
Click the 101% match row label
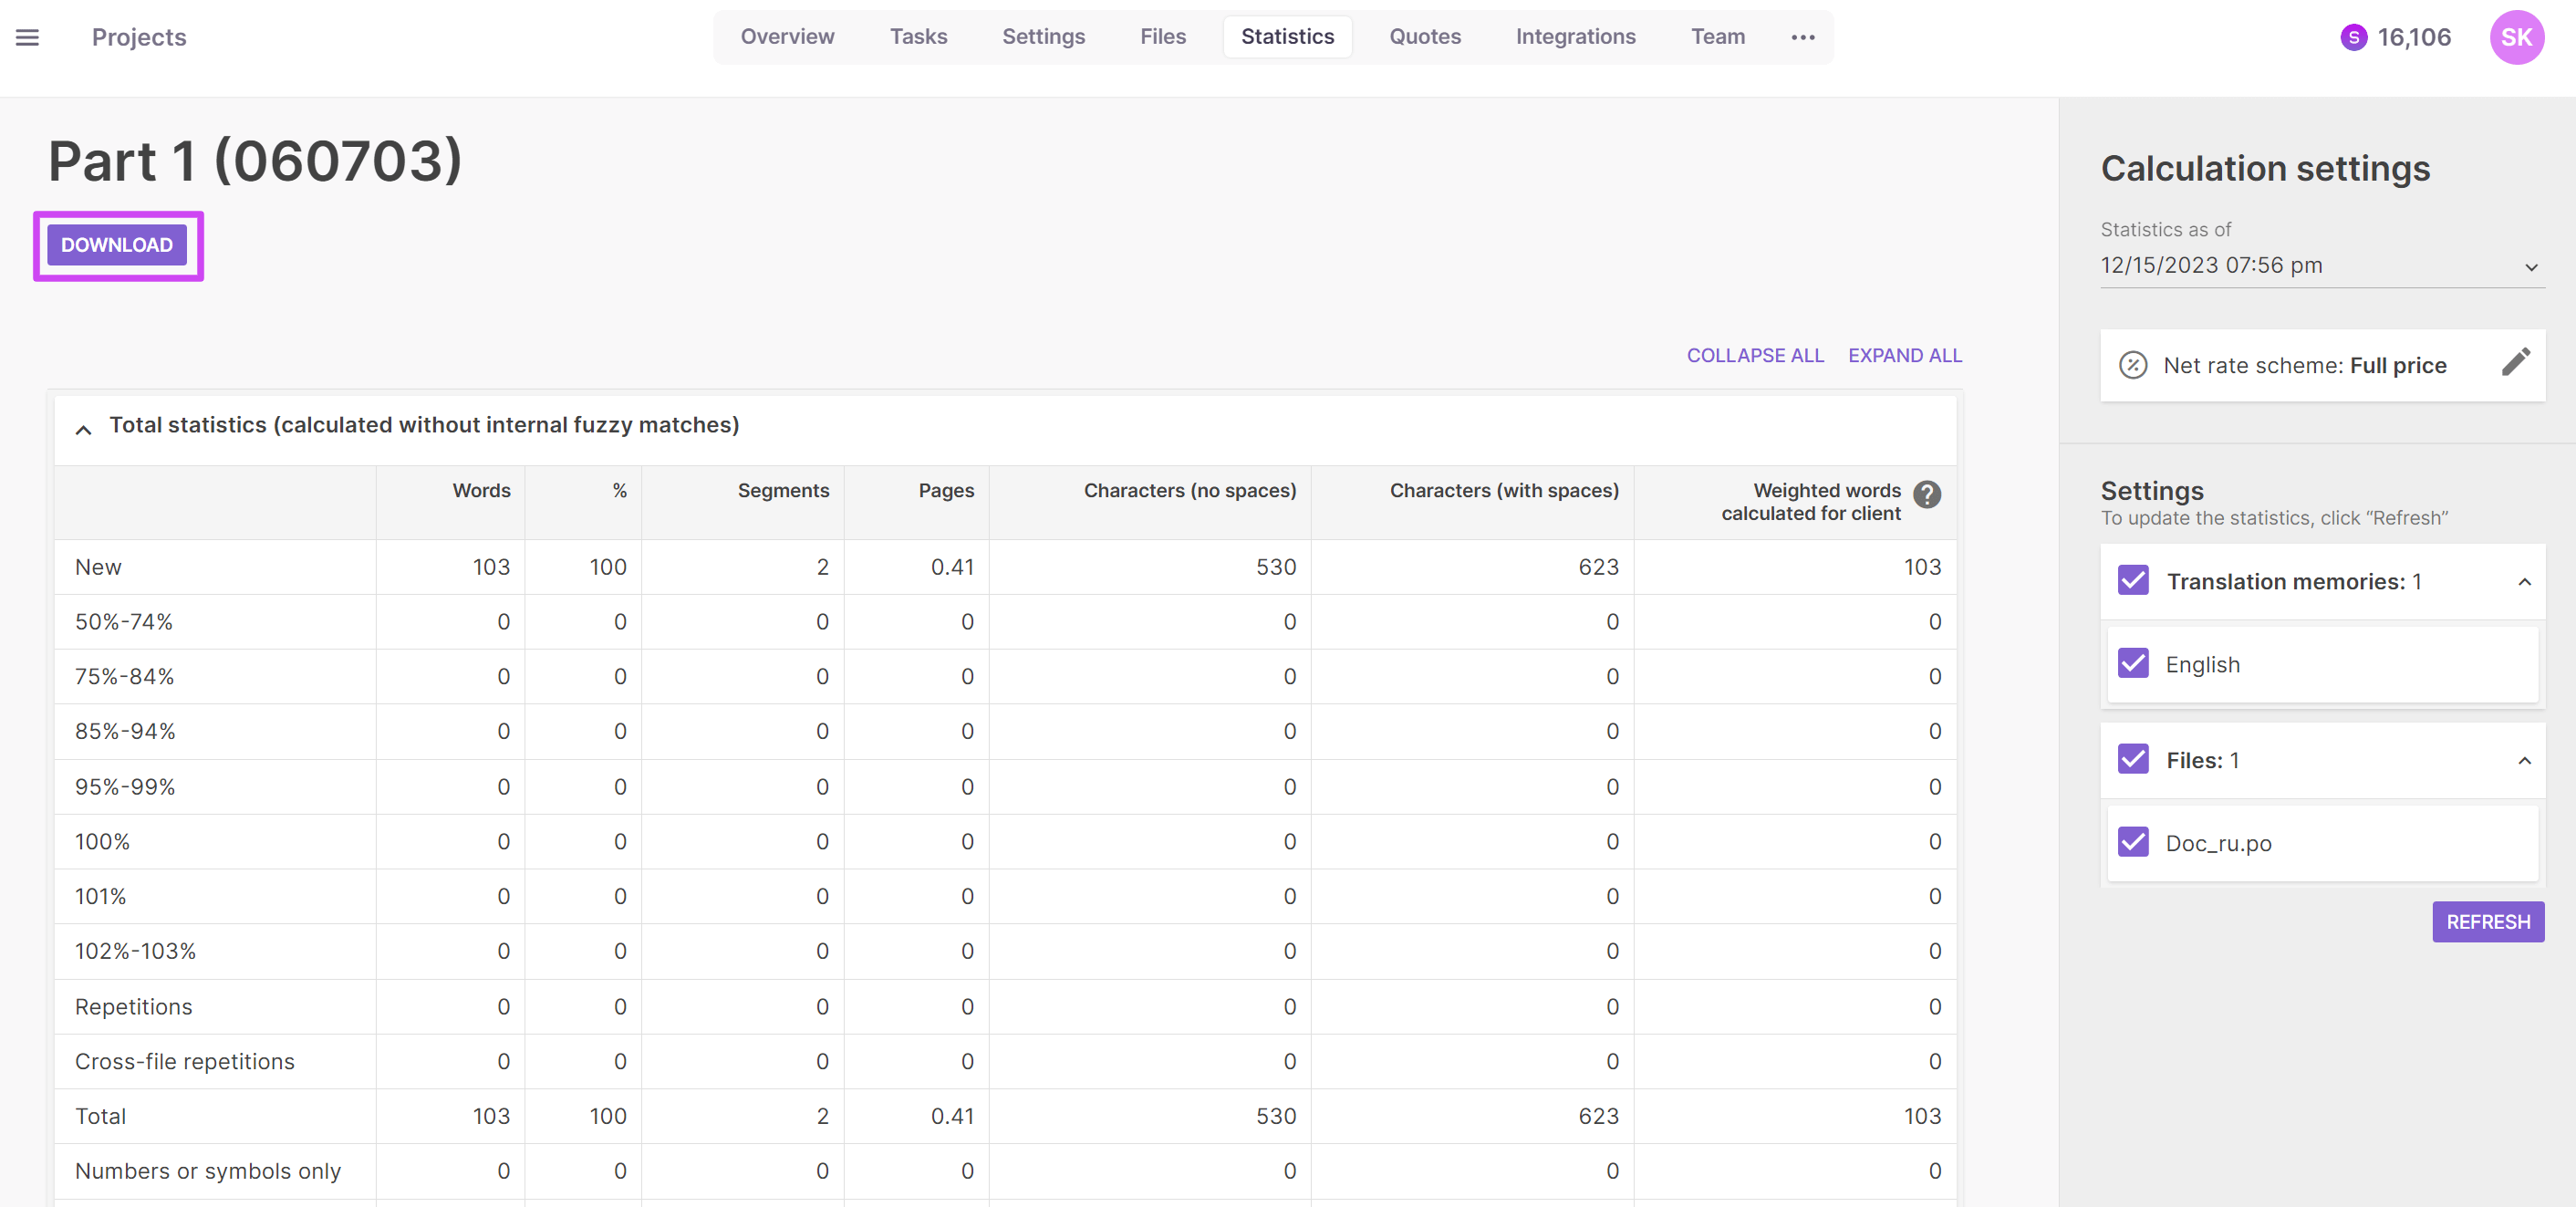100,897
